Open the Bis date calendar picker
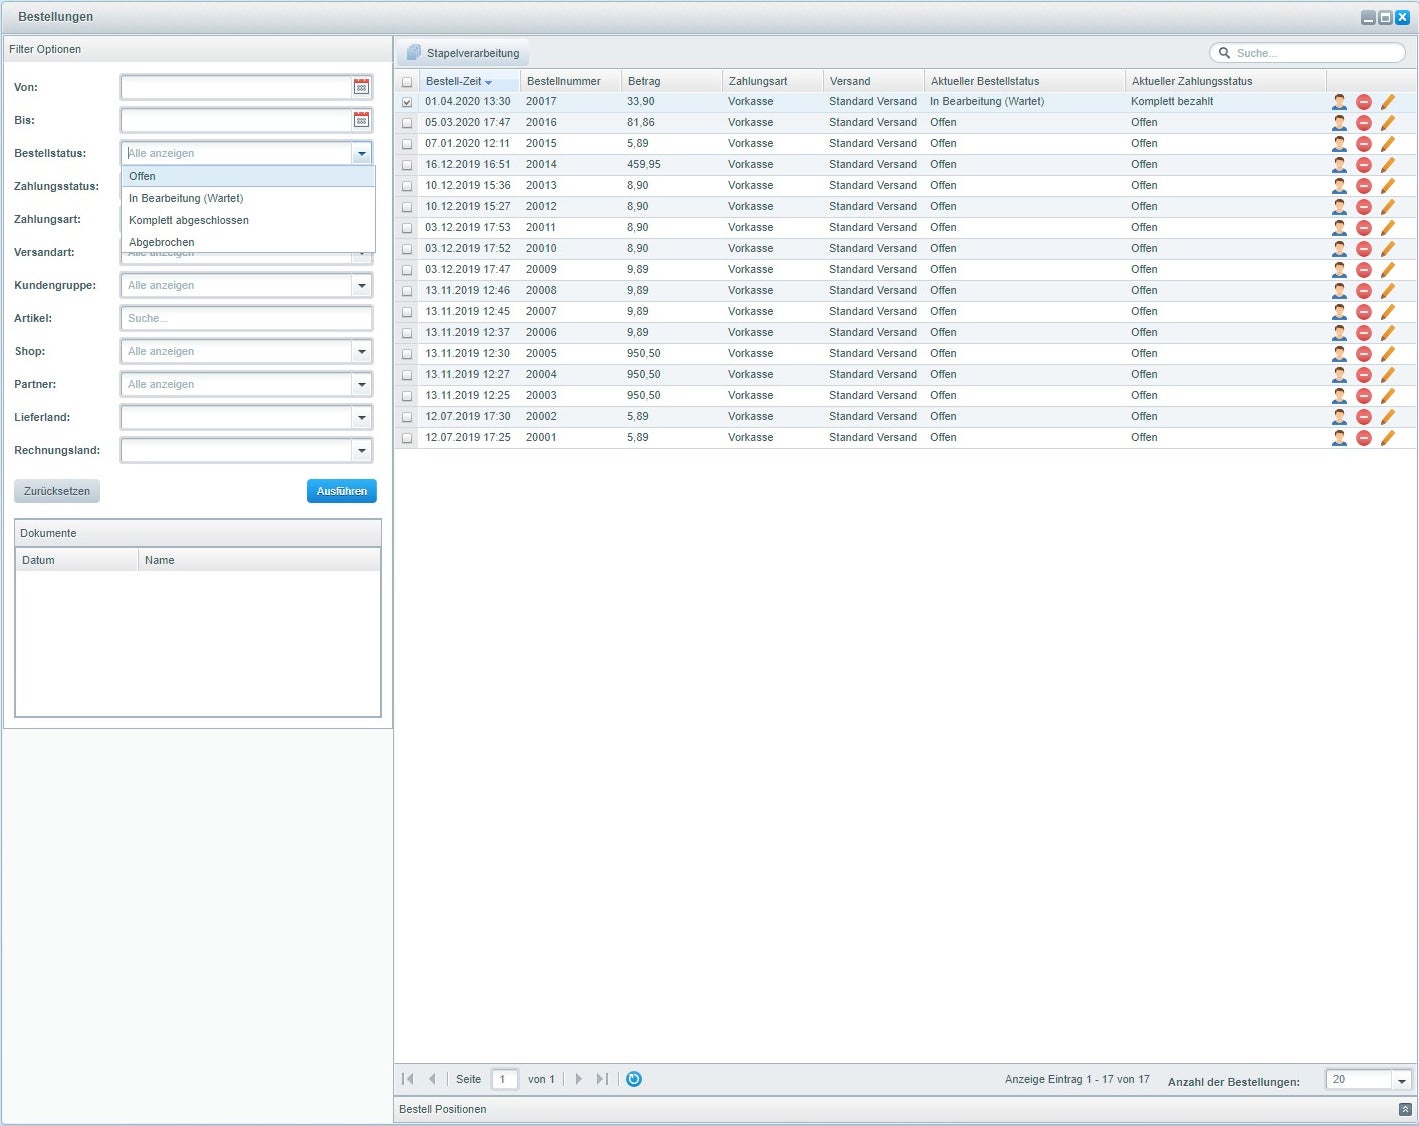The height and width of the screenshot is (1126, 1419). 361,120
